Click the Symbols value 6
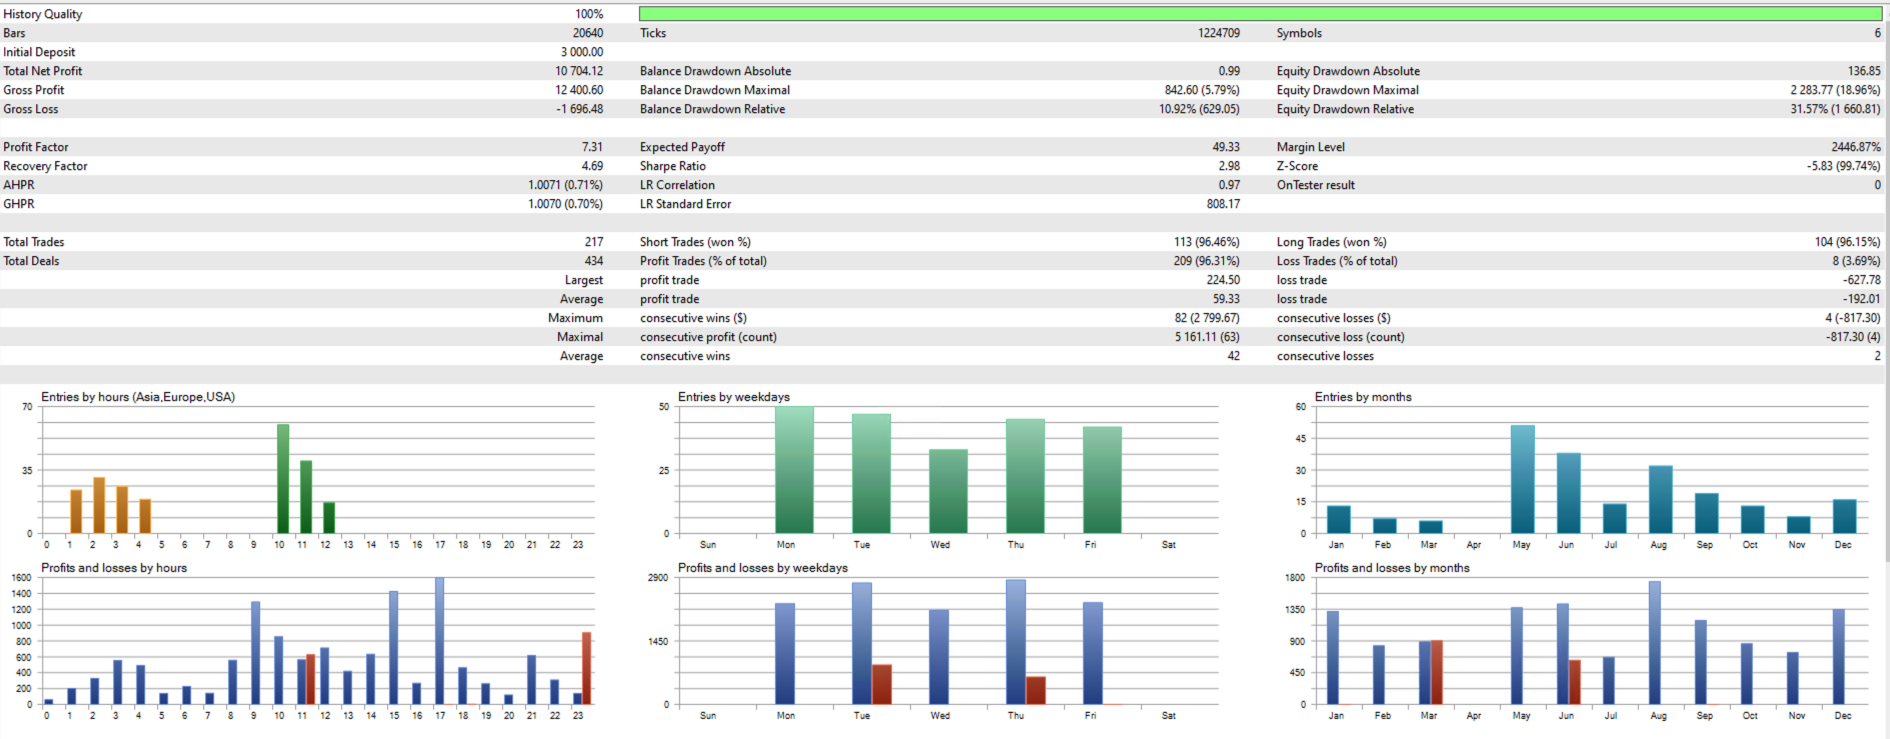 click(x=1877, y=33)
